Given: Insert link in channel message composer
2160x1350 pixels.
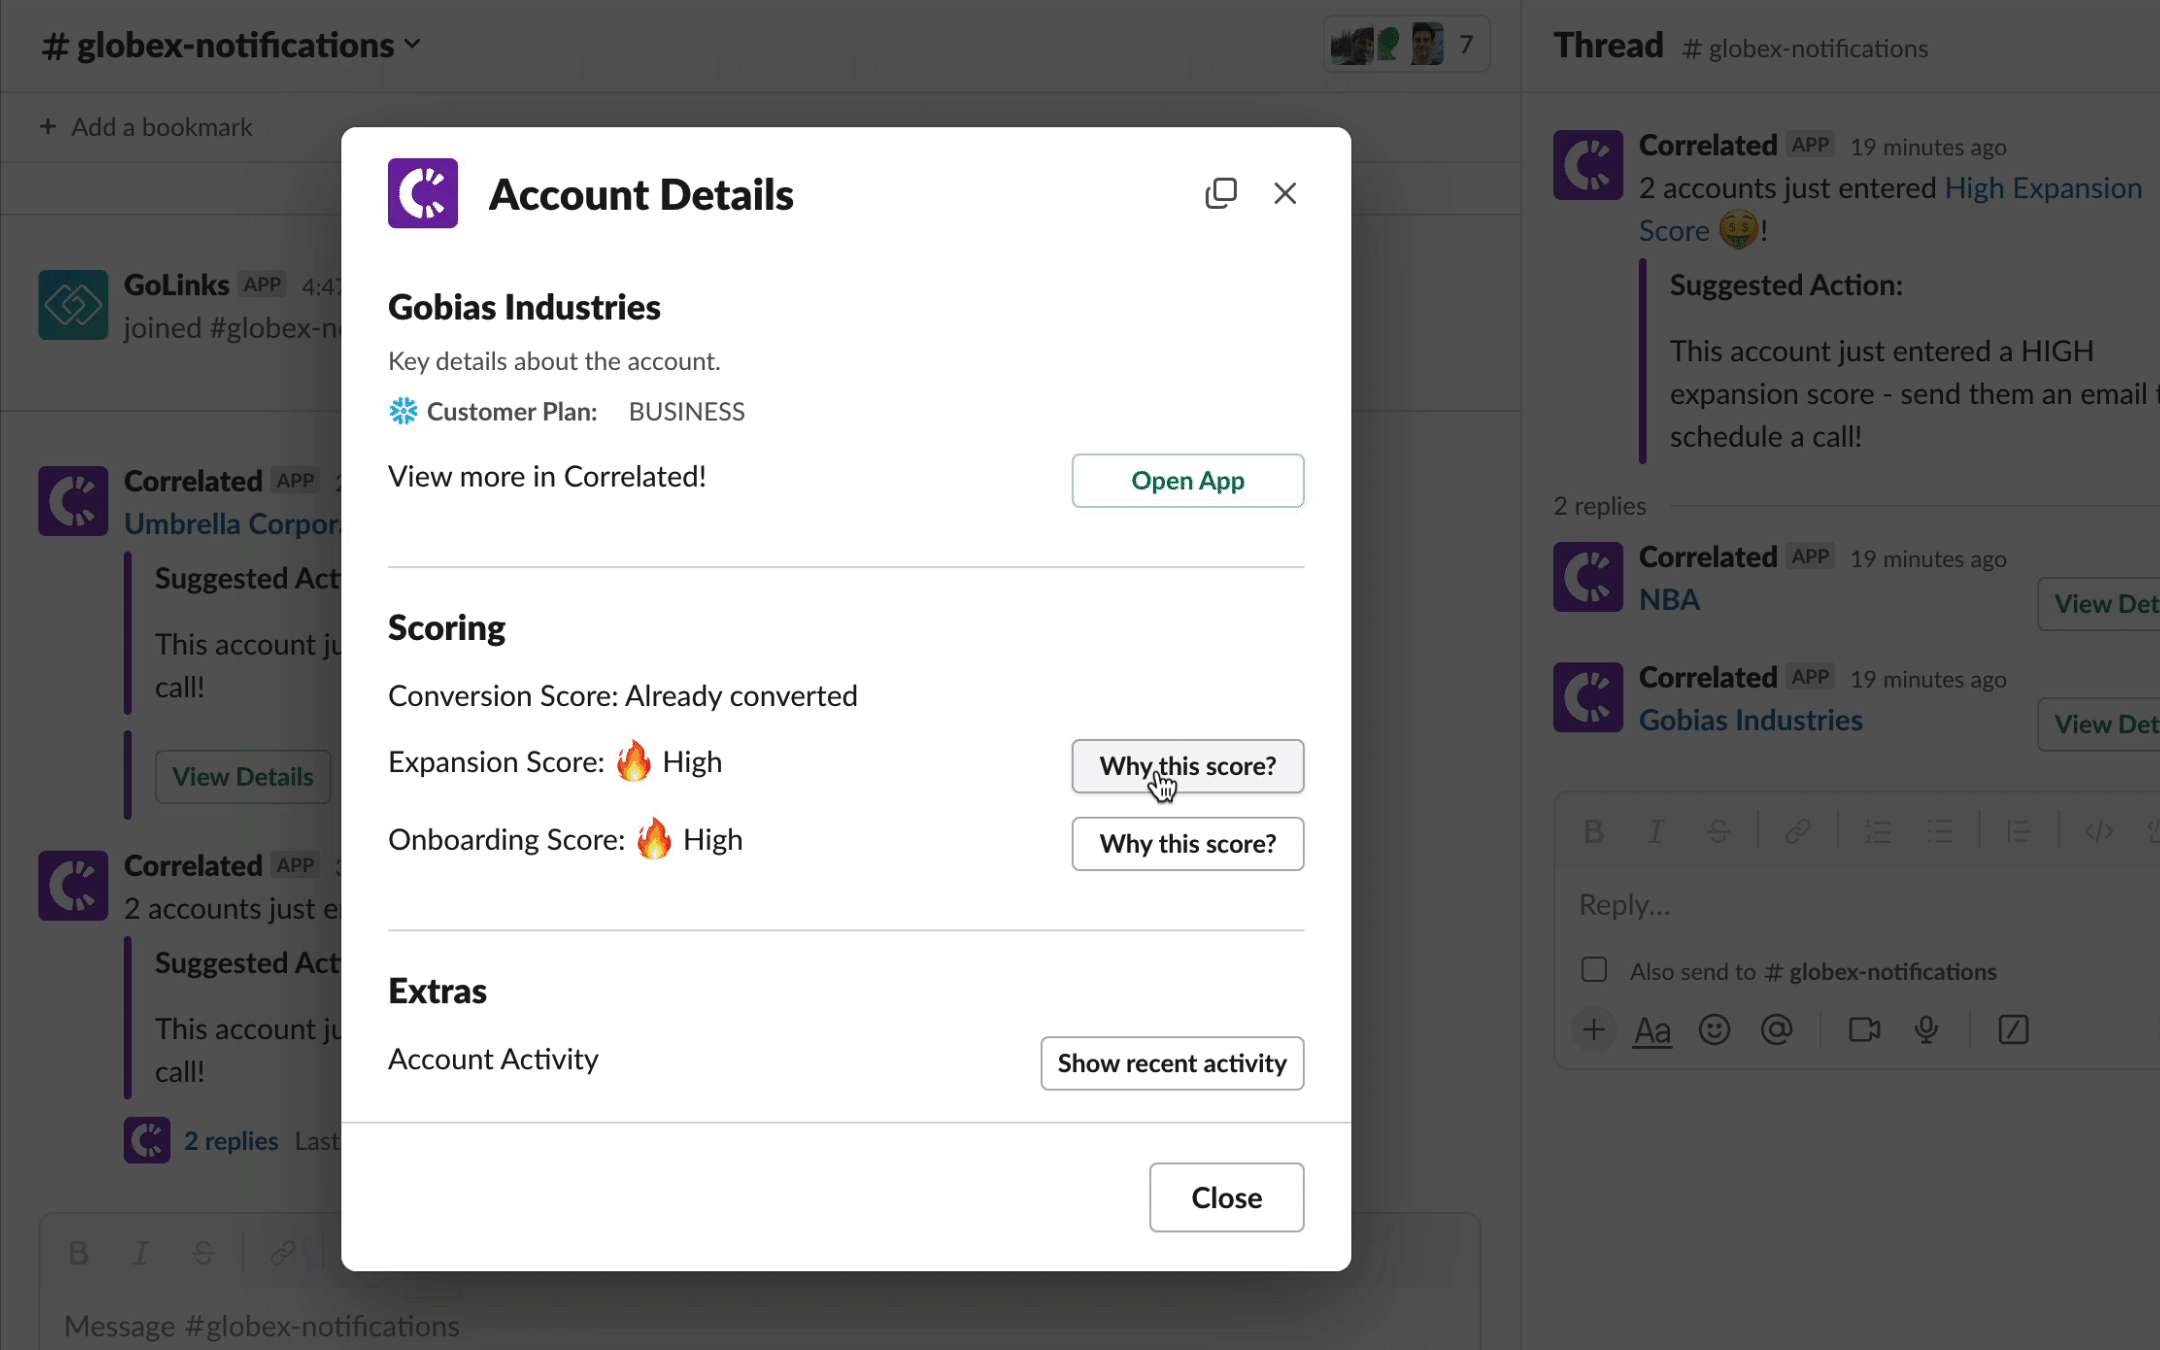Looking at the screenshot, I should tap(283, 1252).
